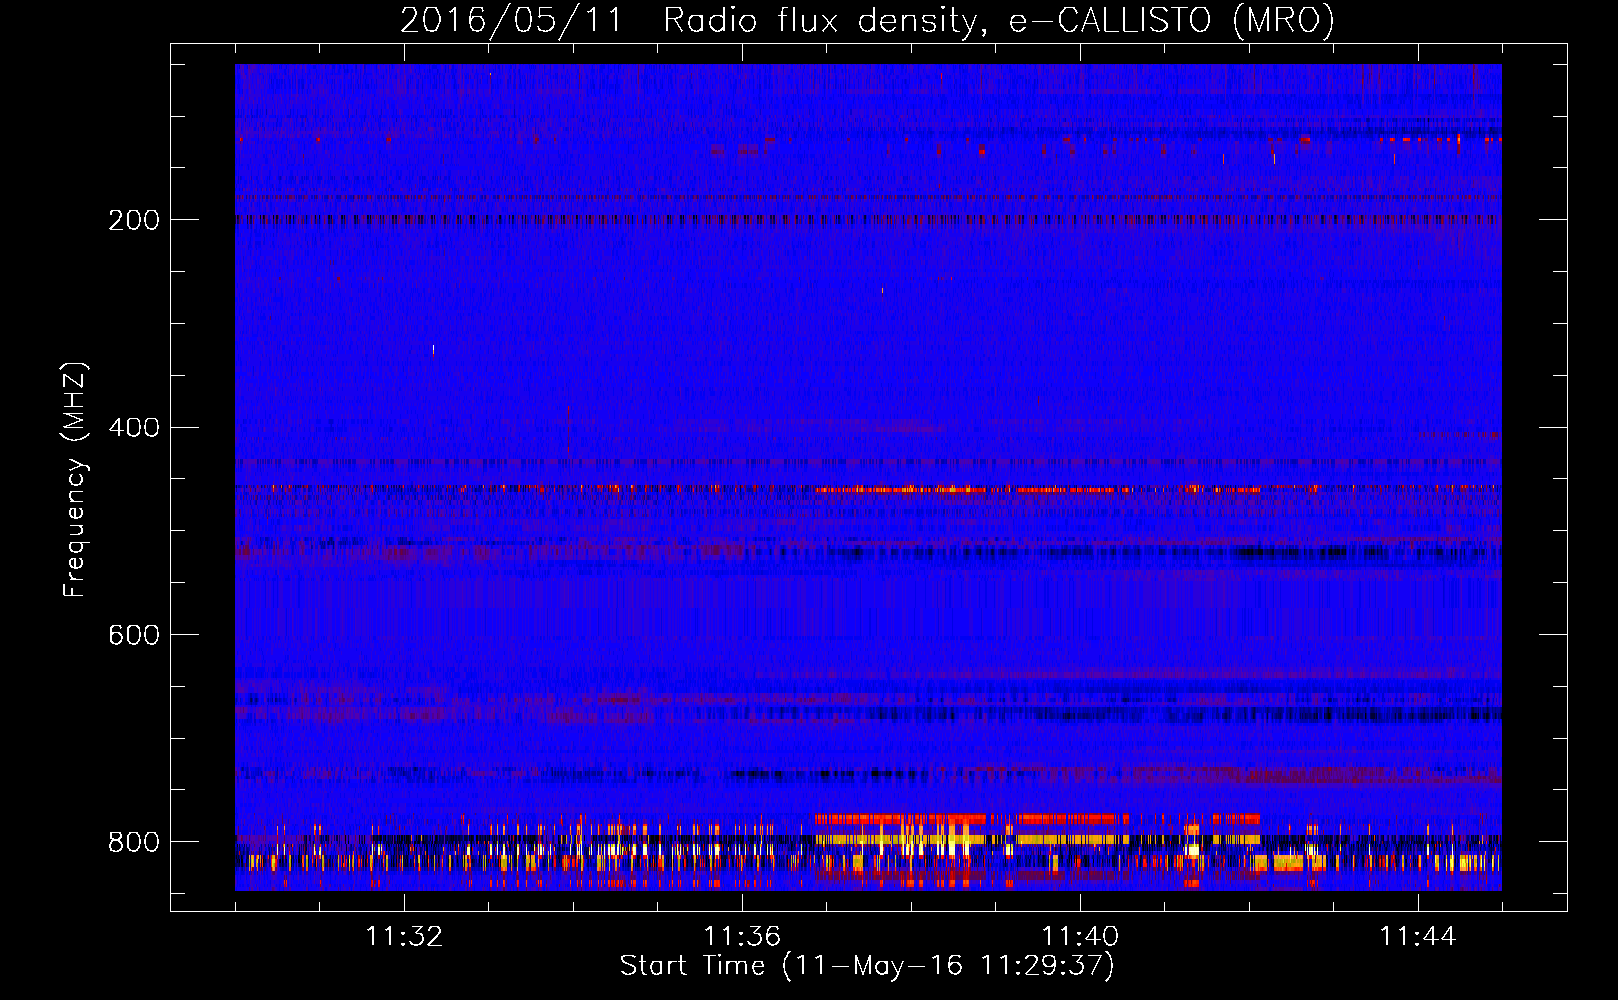Click the 11:36 time tick label

pyautogui.click(x=742, y=937)
